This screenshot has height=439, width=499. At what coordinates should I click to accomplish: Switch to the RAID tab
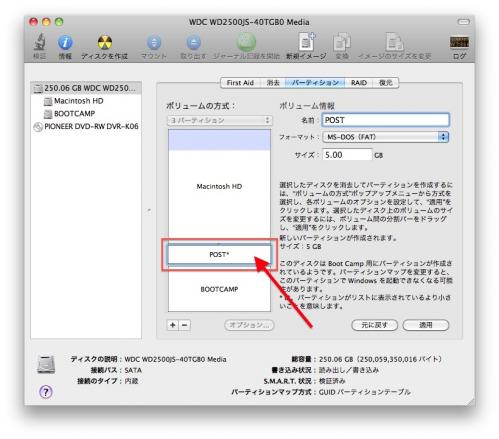point(359,83)
